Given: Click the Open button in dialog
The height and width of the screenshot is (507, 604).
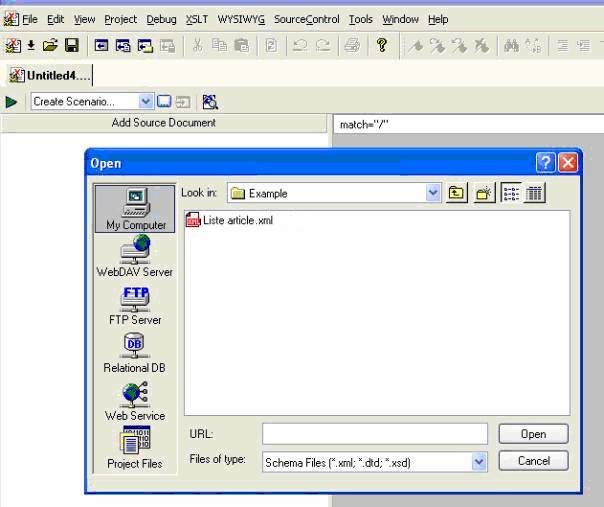Looking at the screenshot, I should (x=533, y=434).
